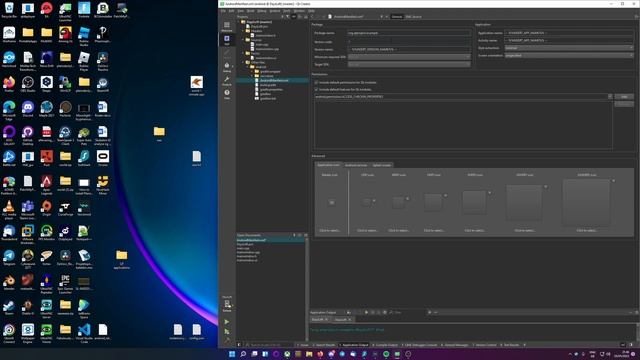The width and height of the screenshot is (640, 360).
Task: Open Style extraction dropdown
Action: point(569,48)
